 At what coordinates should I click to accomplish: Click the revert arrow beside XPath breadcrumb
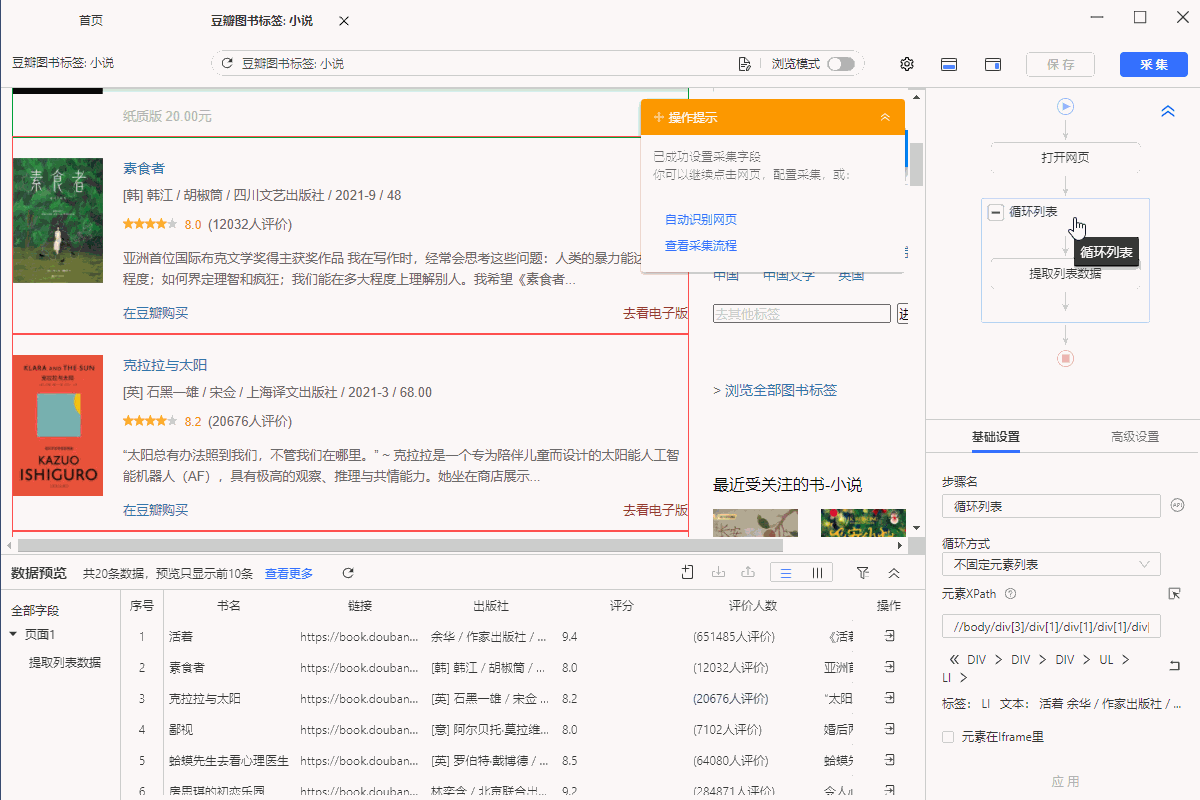[x=1175, y=666]
